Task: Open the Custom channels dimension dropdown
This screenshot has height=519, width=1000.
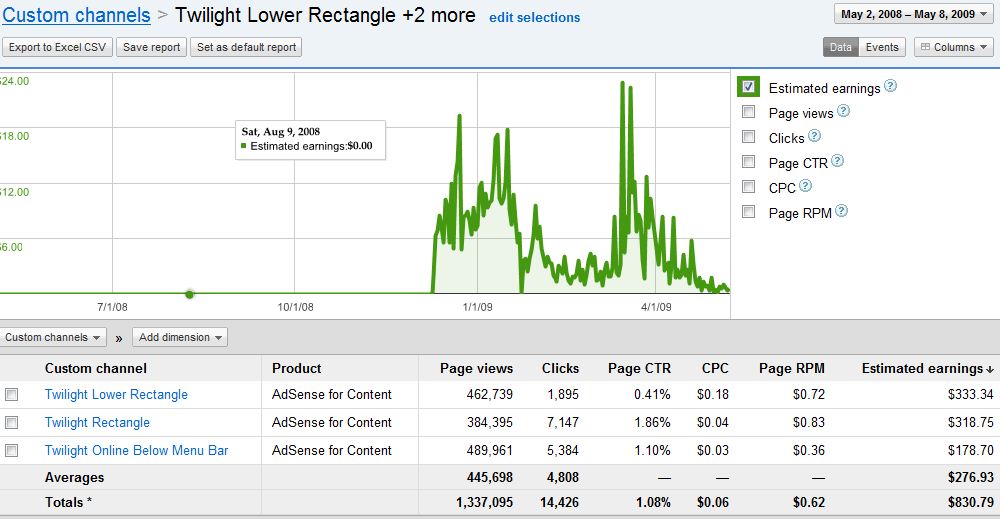Action: [x=52, y=337]
